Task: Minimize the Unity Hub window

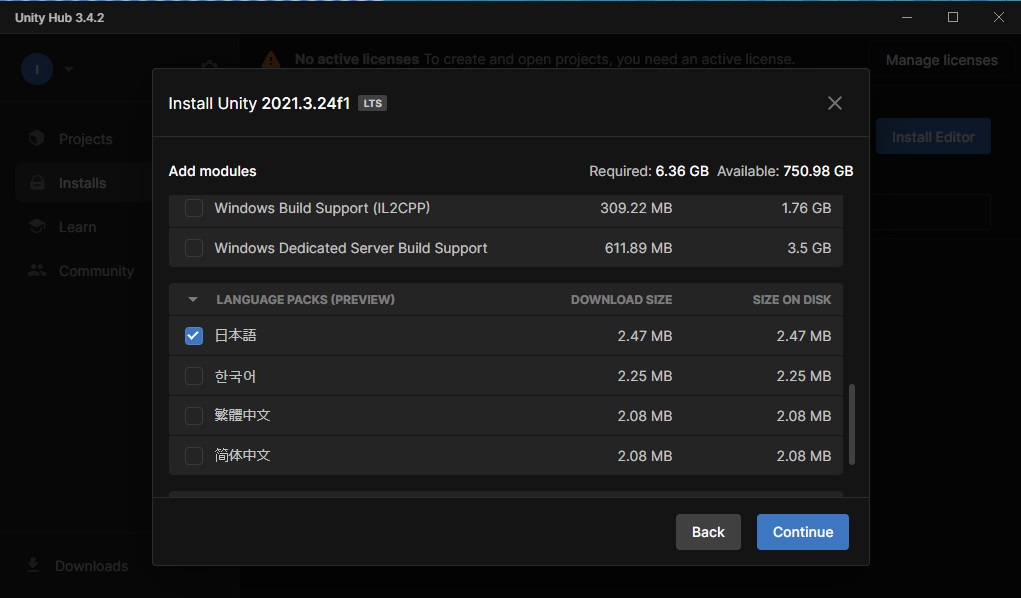Action: coord(906,17)
